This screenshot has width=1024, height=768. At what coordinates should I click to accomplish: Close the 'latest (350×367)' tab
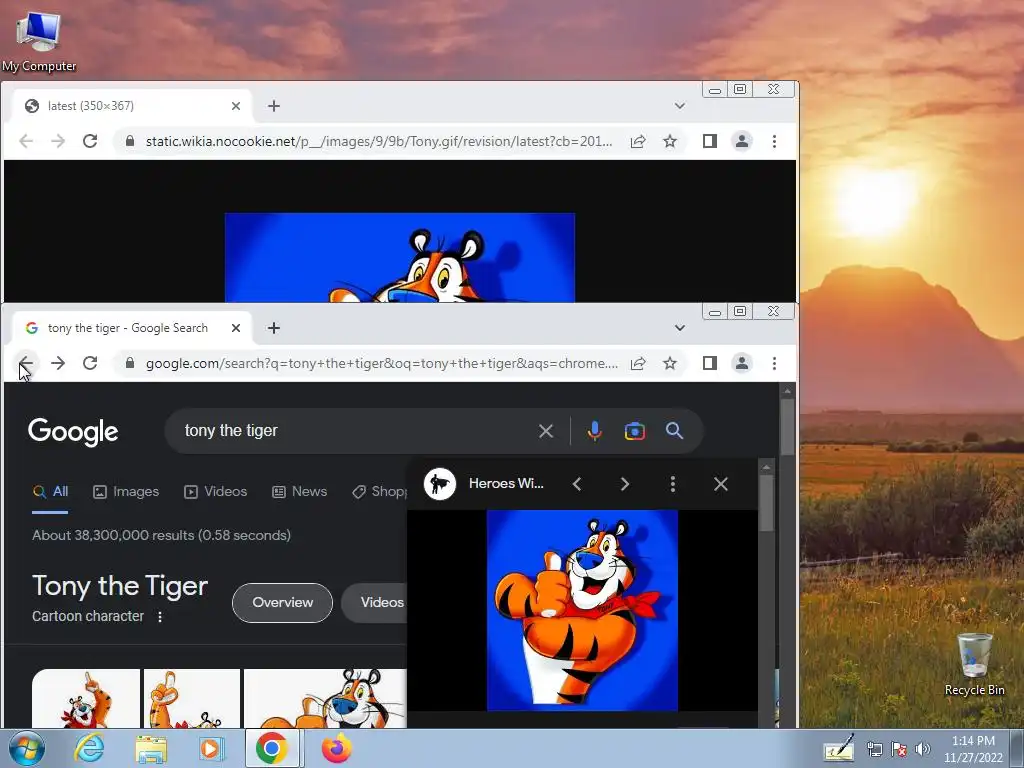coord(236,106)
